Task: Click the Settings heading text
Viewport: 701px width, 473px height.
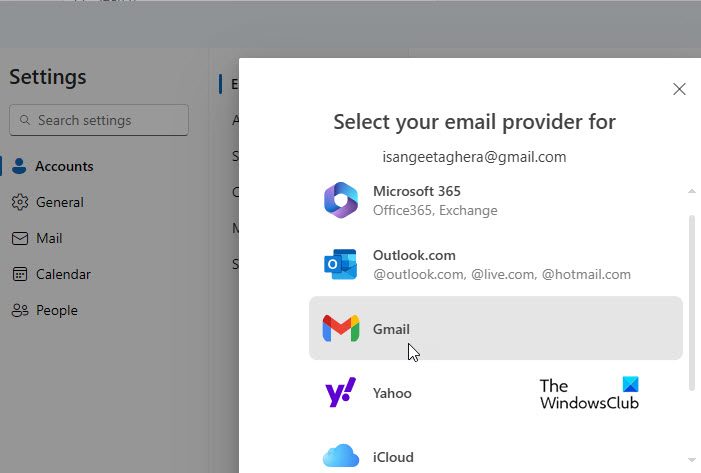Action: [x=48, y=77]
